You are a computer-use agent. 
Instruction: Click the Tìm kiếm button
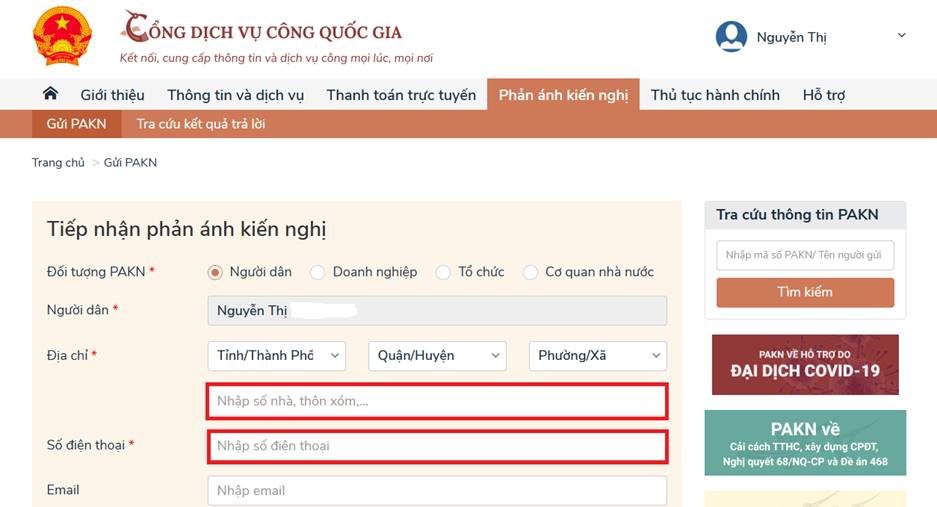tap(805, 292)
